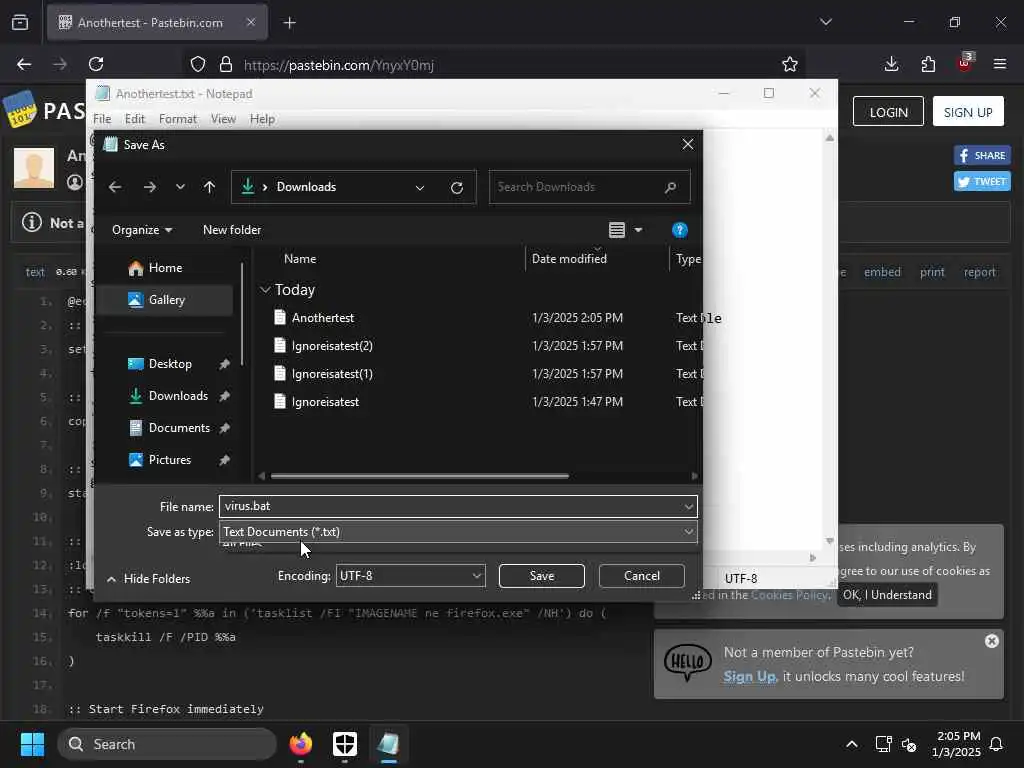Open Encoding UTF-8 dropdown
The width and height of the screenshot is (1024, 768).
(x=410, y=575)
